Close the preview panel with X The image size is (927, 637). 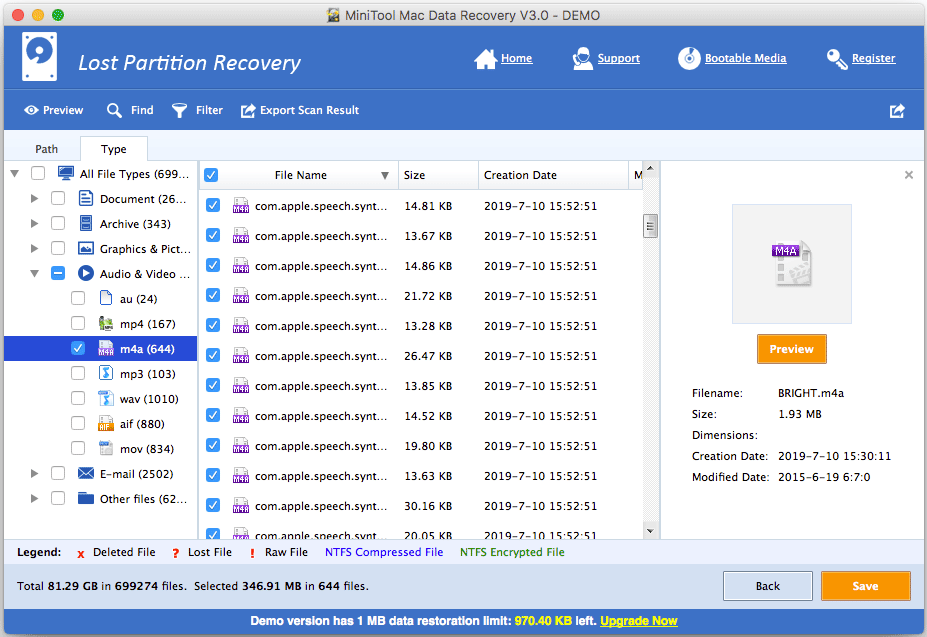(909, 175)
